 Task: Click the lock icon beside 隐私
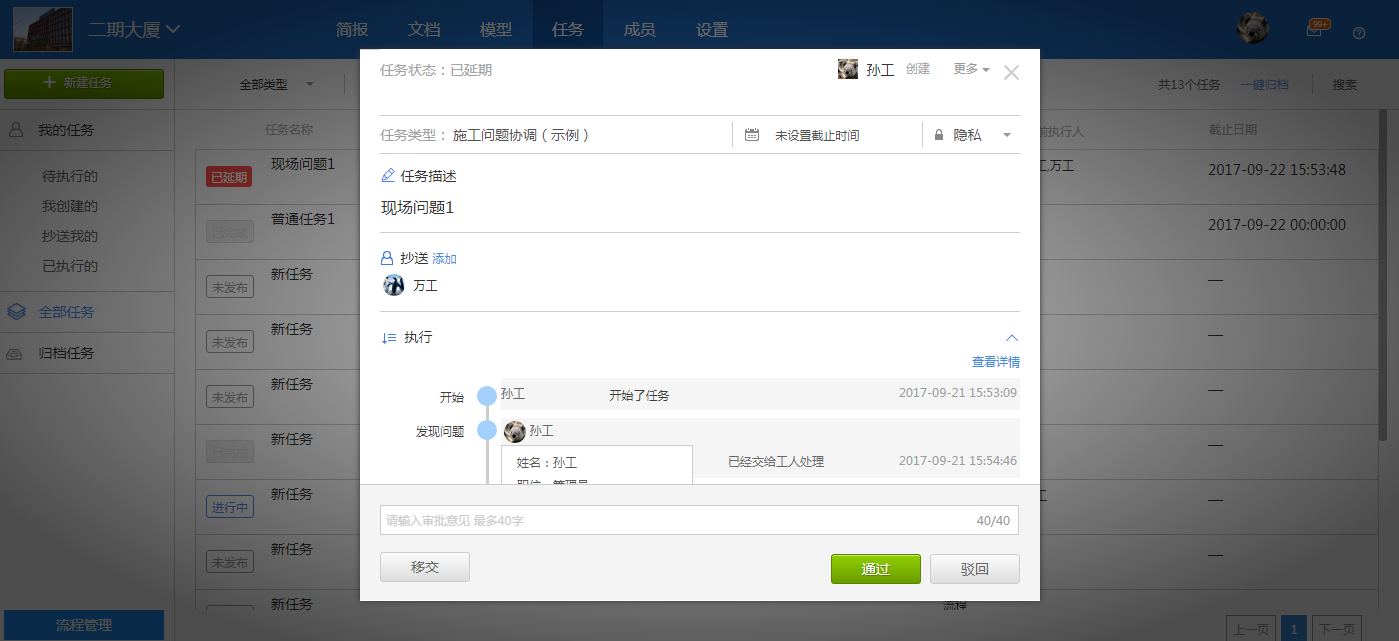[x=938, y=135]
